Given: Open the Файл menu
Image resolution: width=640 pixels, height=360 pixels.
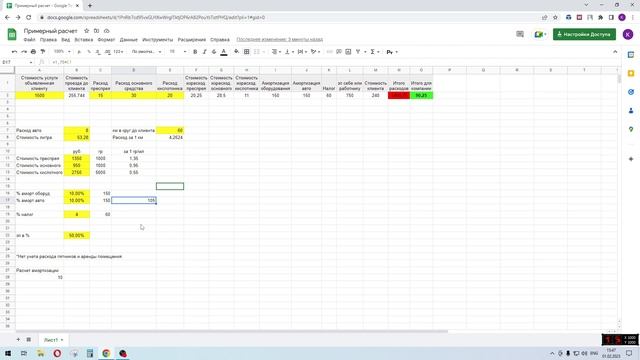Looking at the screenshot, I should pos(29,40).
